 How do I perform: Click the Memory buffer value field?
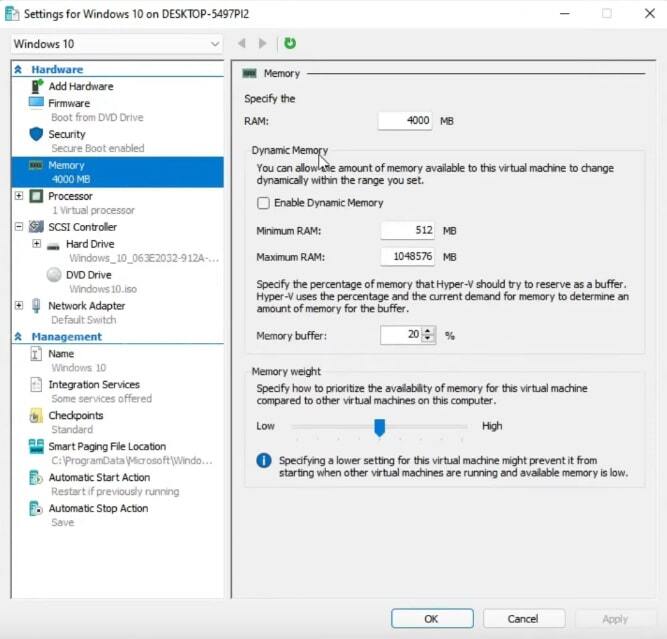coord(401,335)
